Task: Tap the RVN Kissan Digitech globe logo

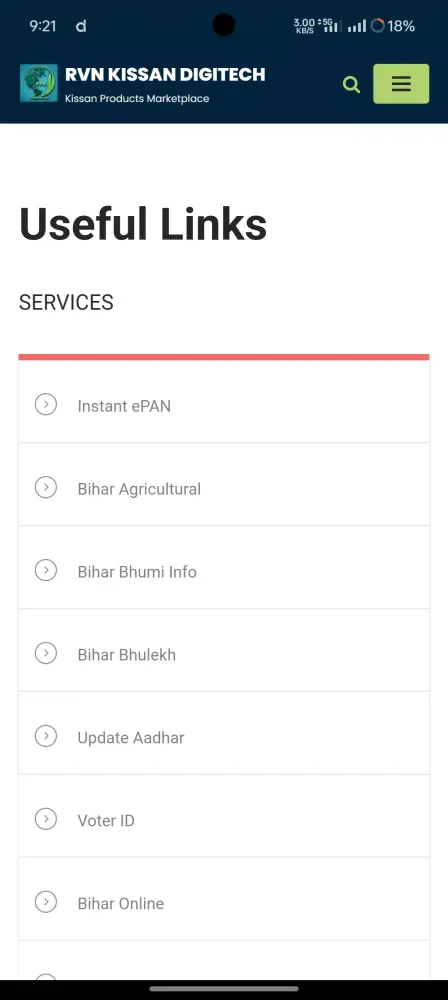Action: [x=38, y=83]
